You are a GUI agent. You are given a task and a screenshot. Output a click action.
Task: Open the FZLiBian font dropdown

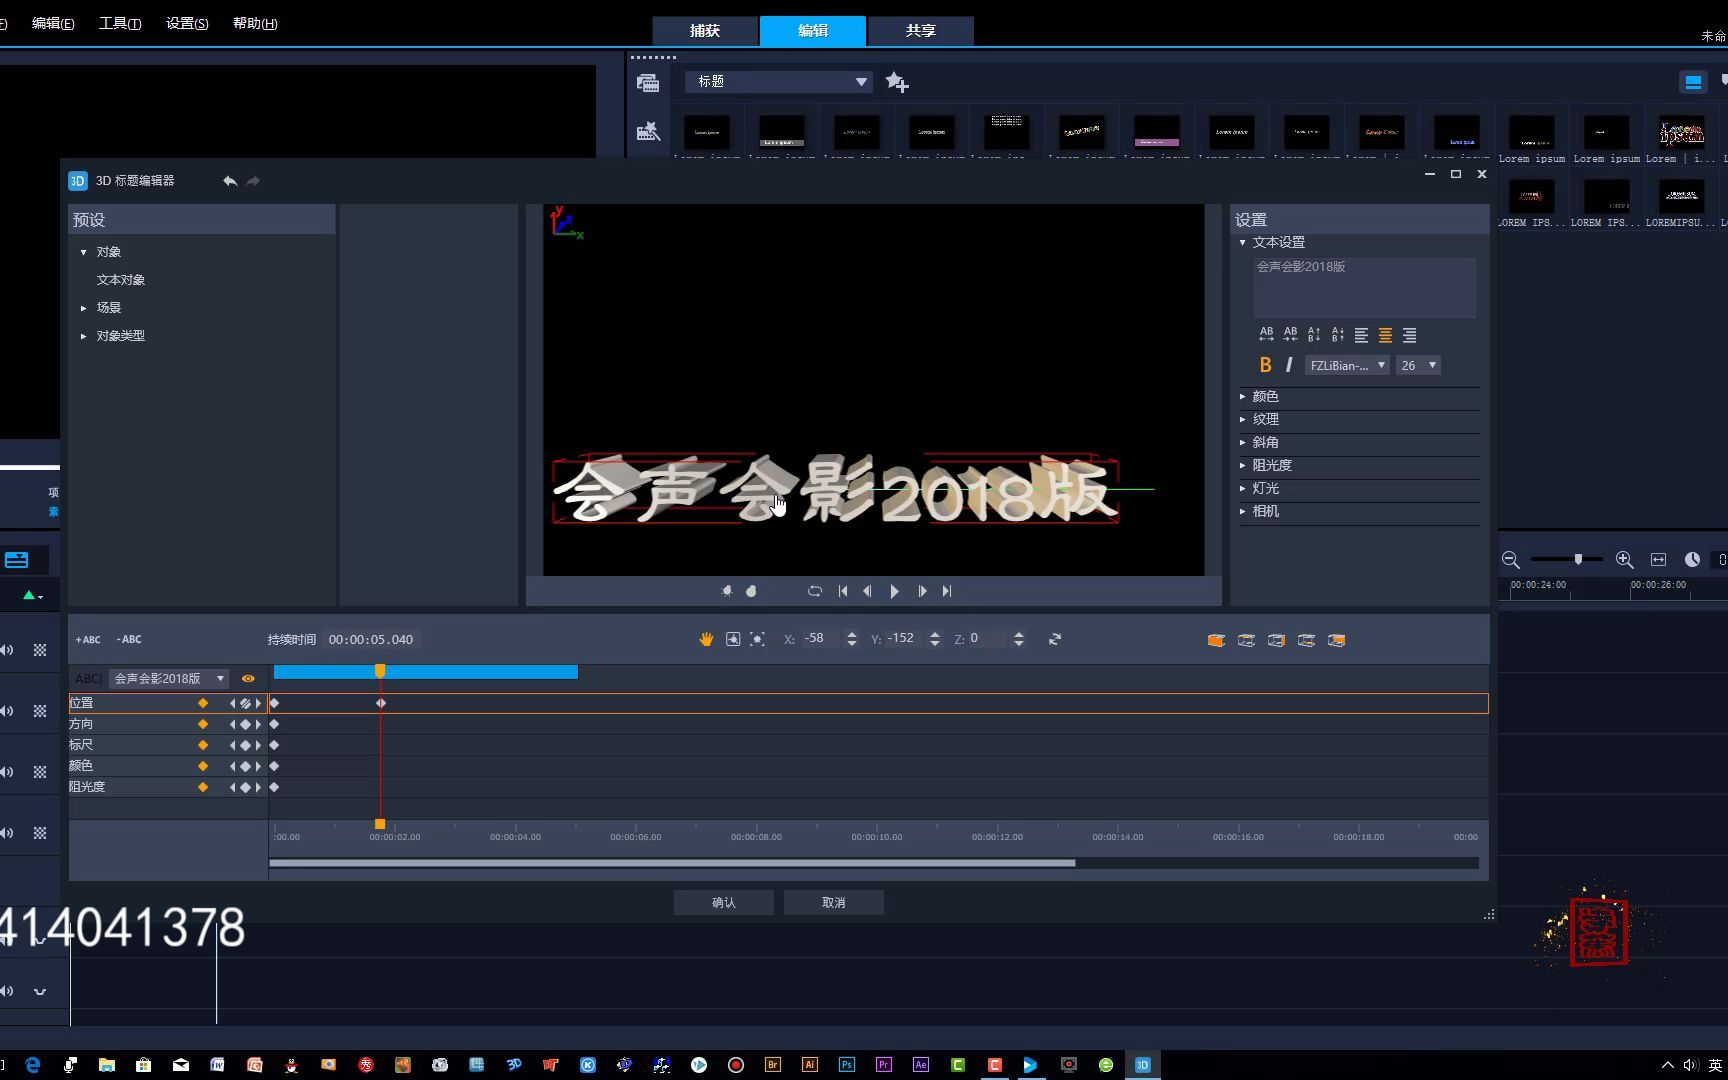coord(1347,365)
